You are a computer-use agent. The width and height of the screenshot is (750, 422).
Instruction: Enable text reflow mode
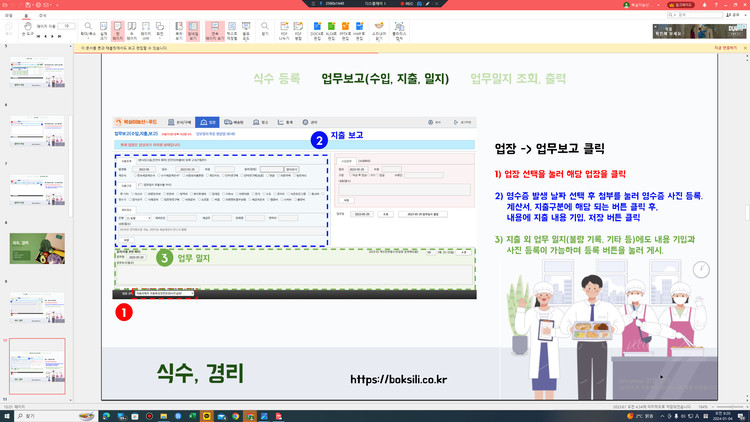(x=232, y=30)
